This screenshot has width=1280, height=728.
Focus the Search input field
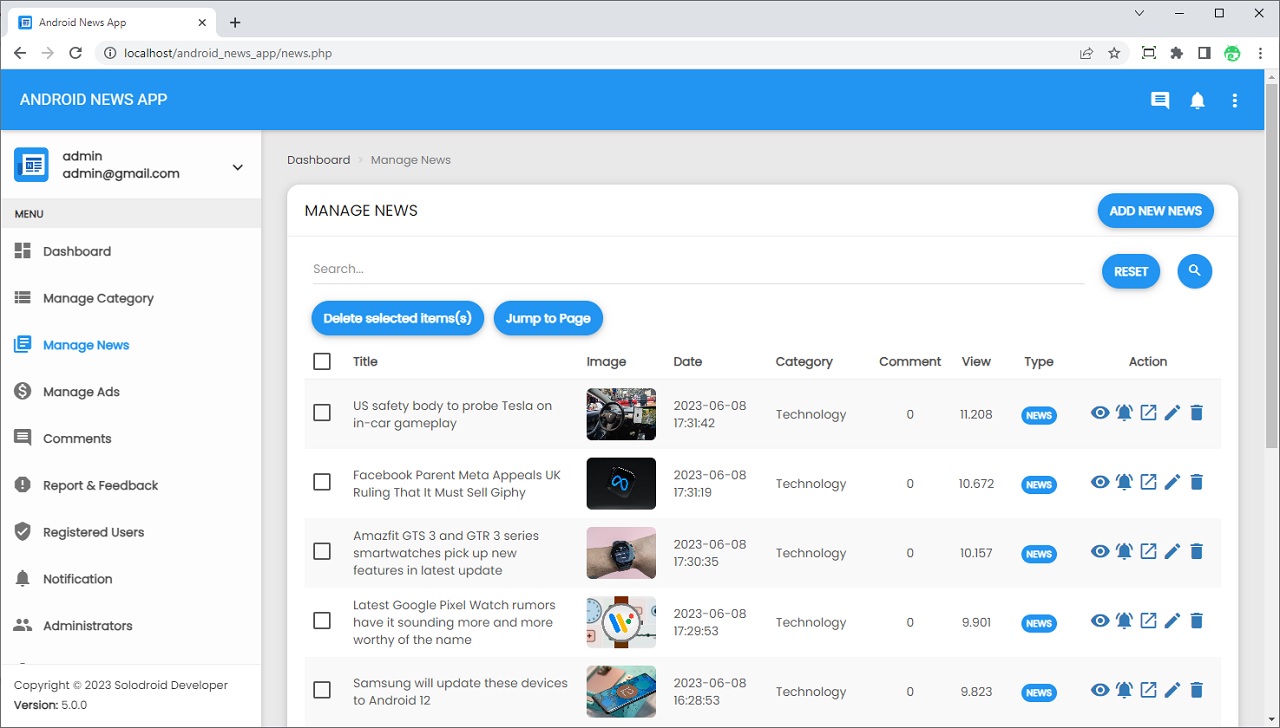tap(698, 269)
